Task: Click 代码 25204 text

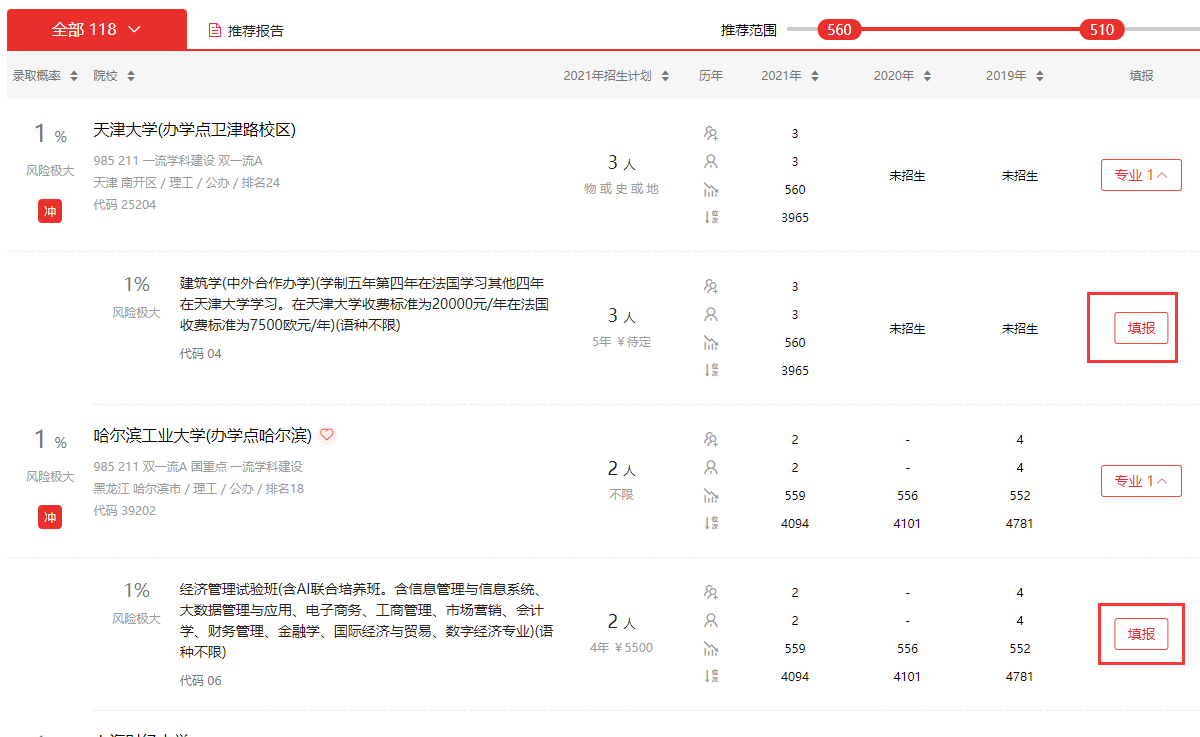Action: click(x=125, y=205)
